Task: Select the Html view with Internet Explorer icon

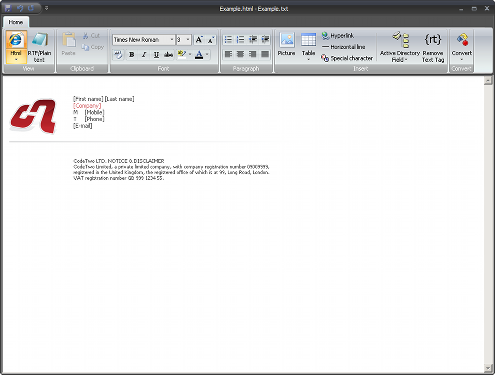Action: 16,41
